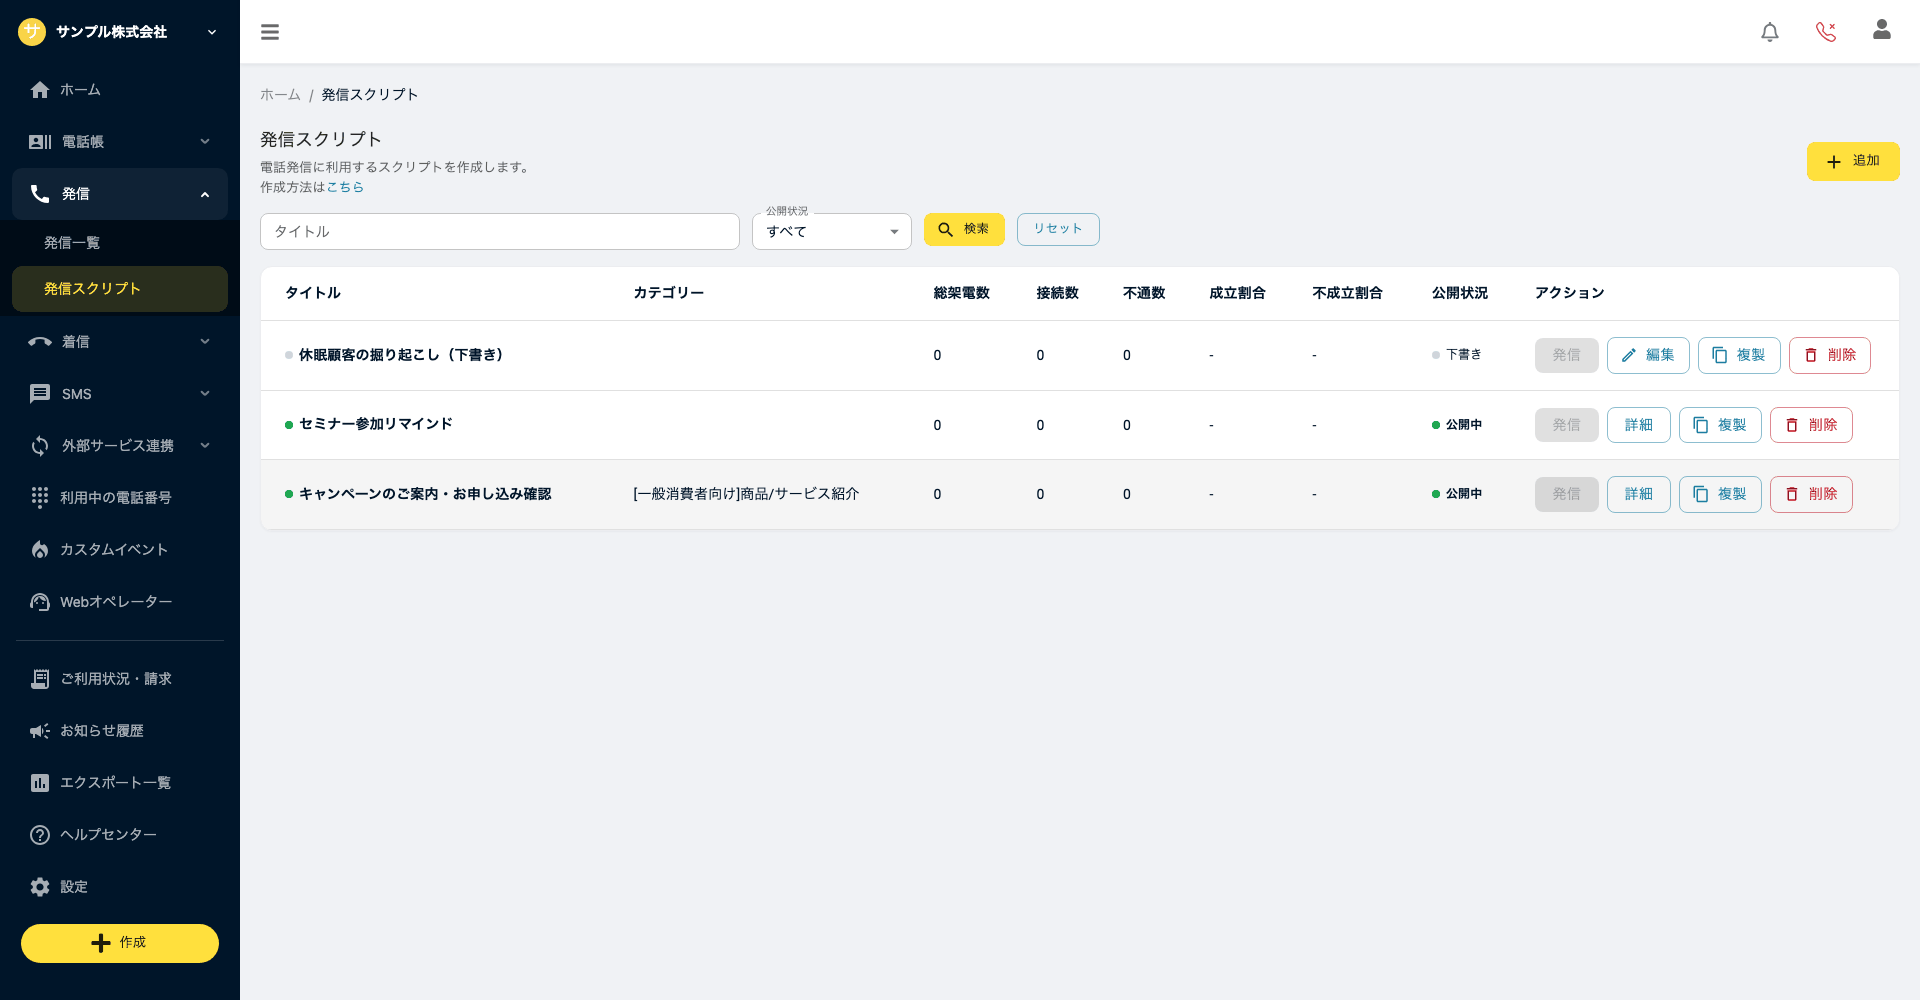The width and height of the screenshot is (1920, 1000).
Task: Open 利用中の電話番号 dialpad icon
Action: (40, 497)
